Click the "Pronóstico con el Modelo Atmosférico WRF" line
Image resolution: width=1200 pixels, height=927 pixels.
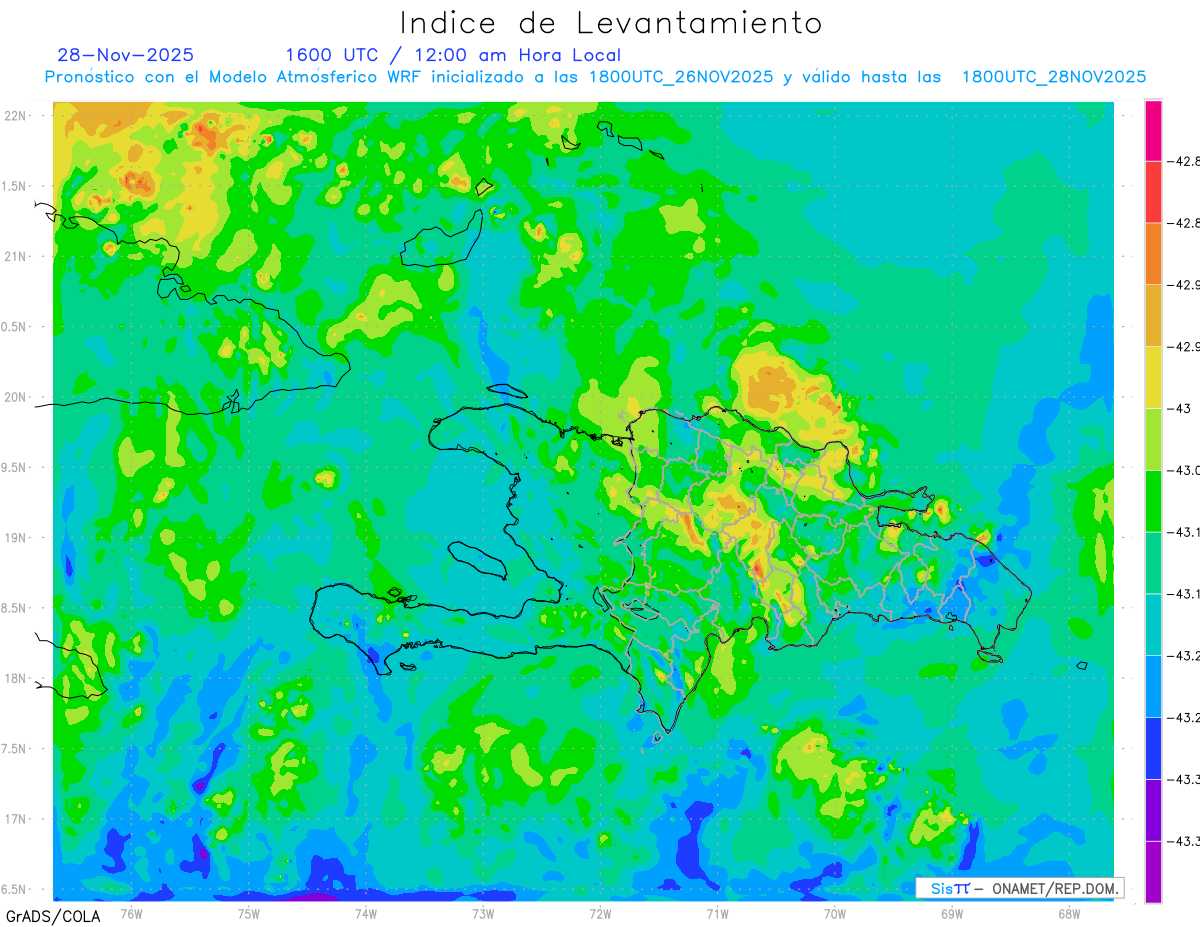tap(595, 77)
